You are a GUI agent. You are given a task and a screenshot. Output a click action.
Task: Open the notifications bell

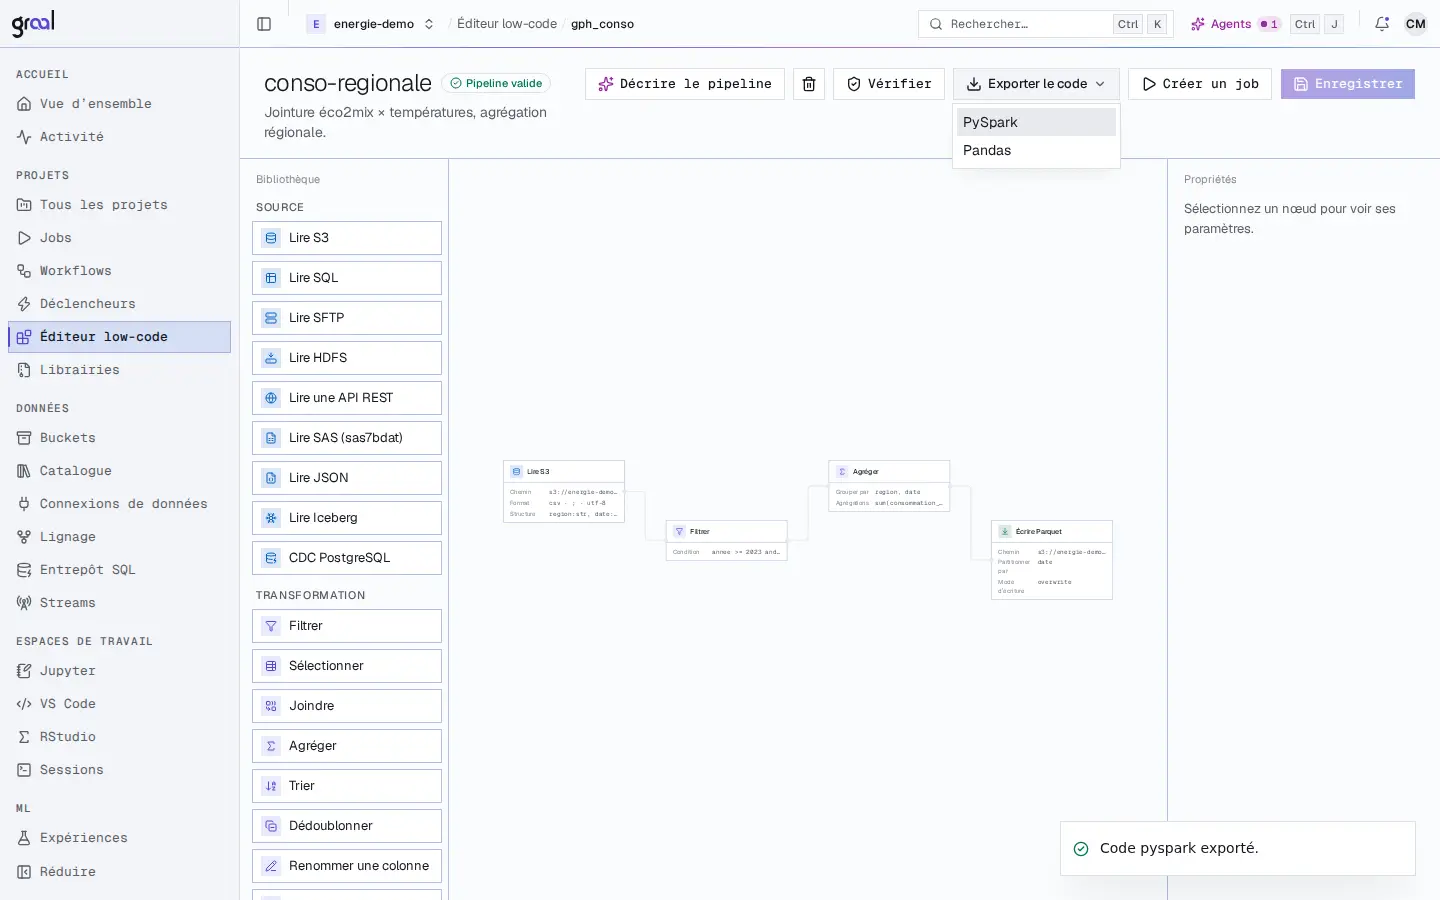1382,24
